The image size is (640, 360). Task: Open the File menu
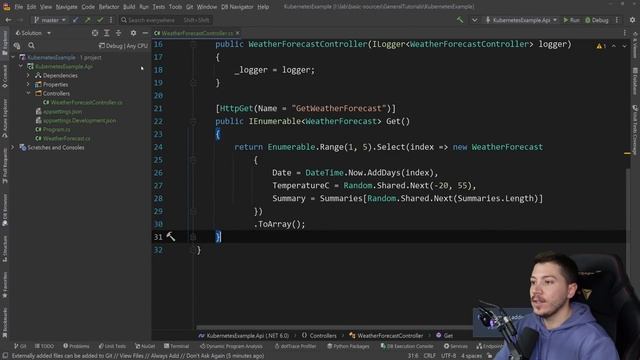click(19, 7)
